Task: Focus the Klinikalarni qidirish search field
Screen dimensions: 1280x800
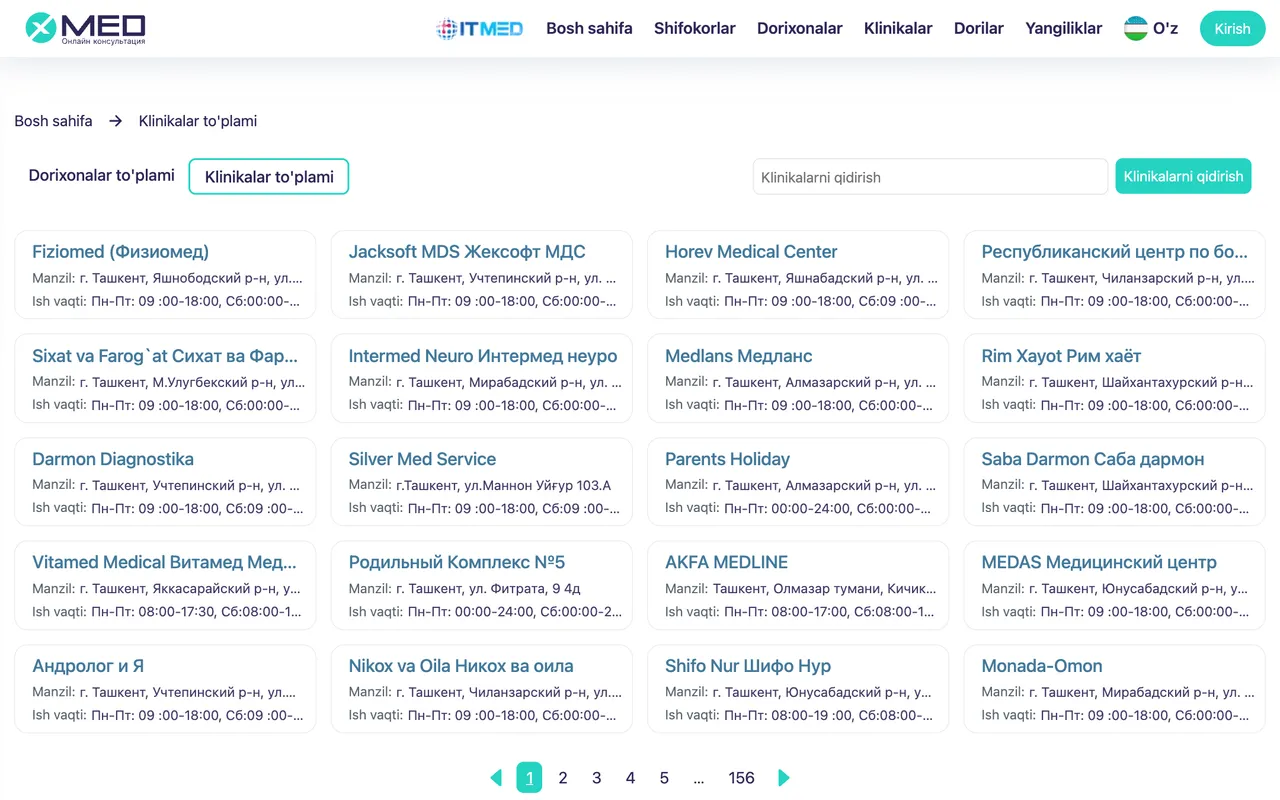Action: (930, 177)
